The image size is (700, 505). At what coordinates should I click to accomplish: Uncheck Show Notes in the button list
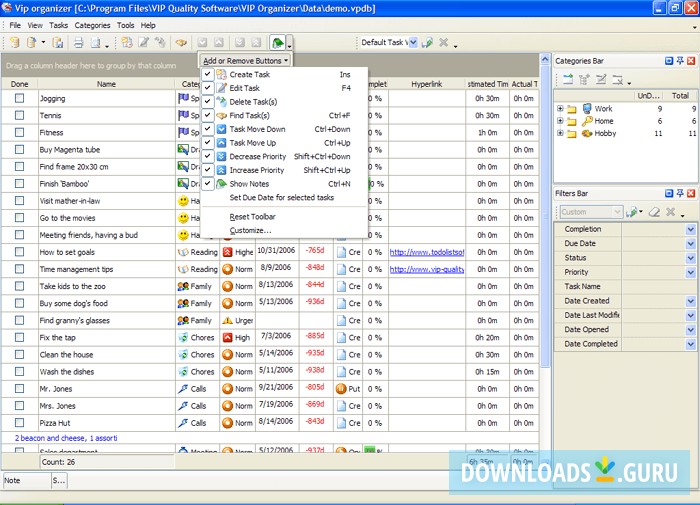point(208,184)
